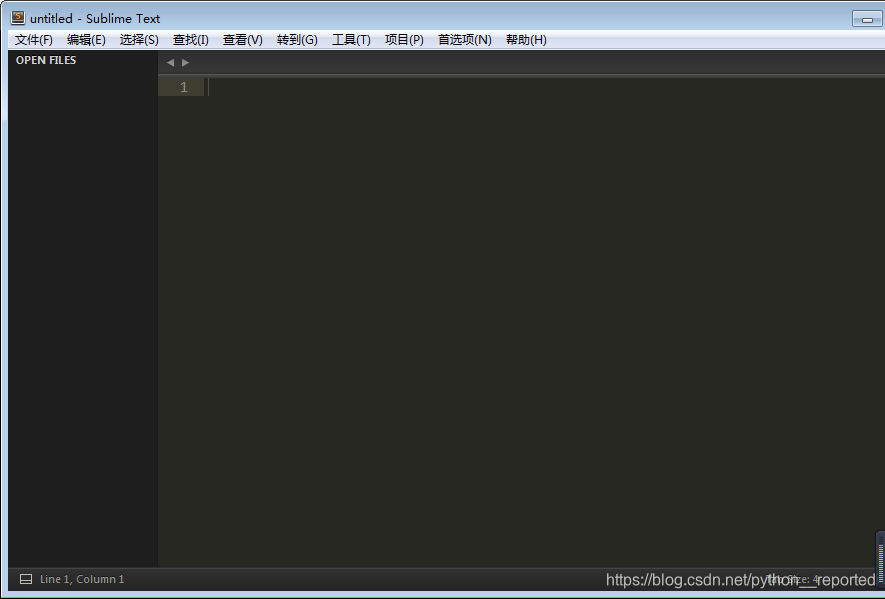
Task: Open the 帮助(H) menu
Action: (526, 40)
